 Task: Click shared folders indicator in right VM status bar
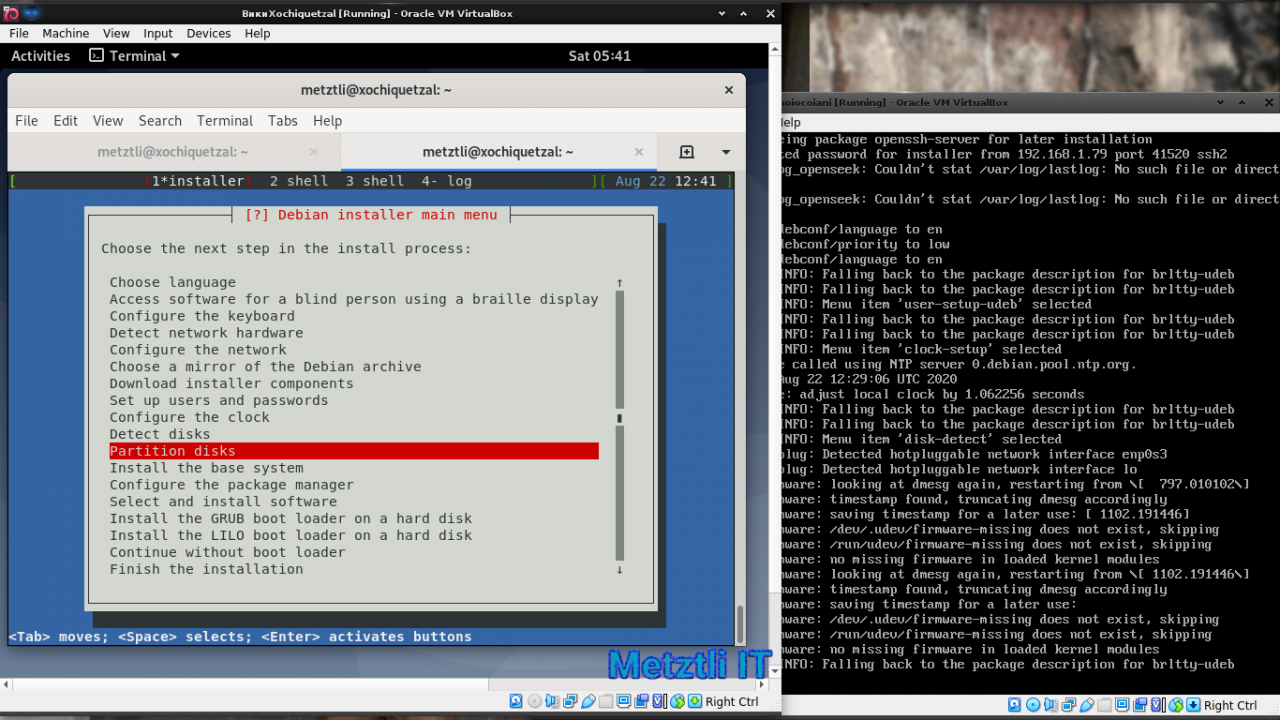pyautogui.click(x=1104, y=705)
